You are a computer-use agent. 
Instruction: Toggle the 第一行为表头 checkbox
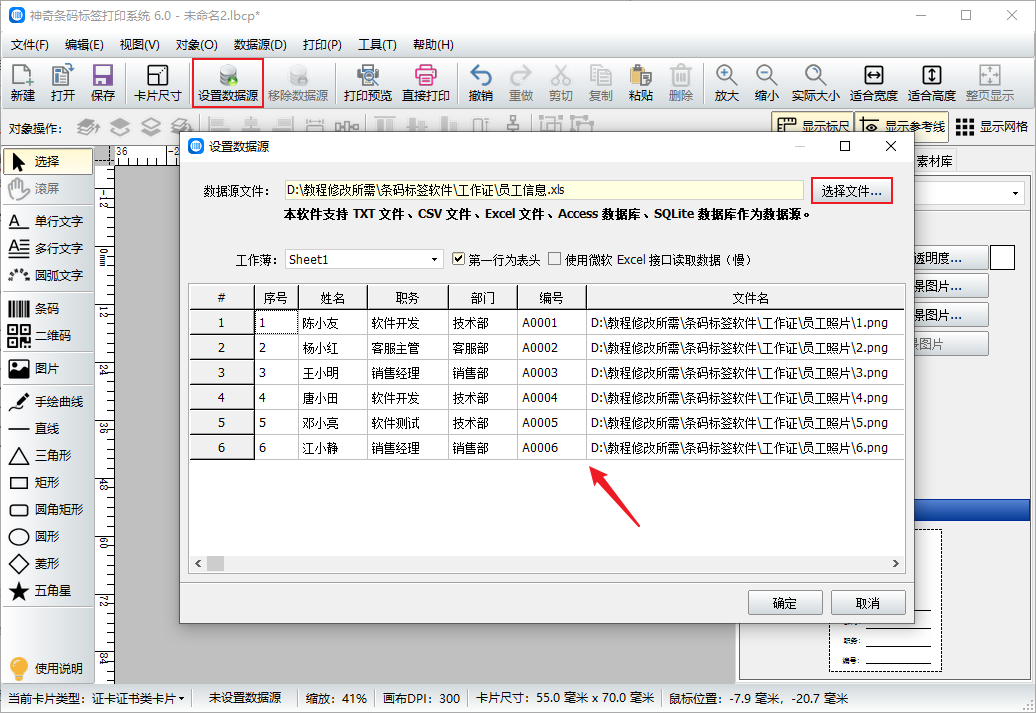click(x=460, y=260)
